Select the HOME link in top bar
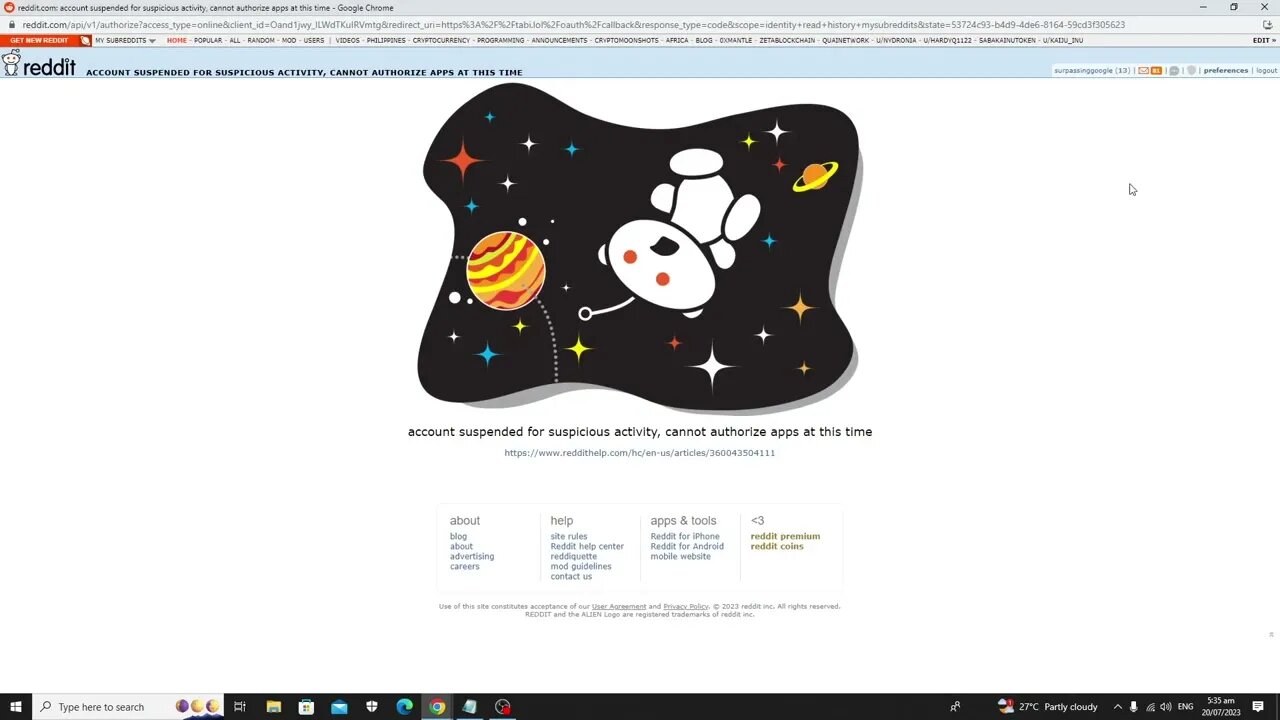This screenshot has height=720, width=1280. [x=177, y=41]
